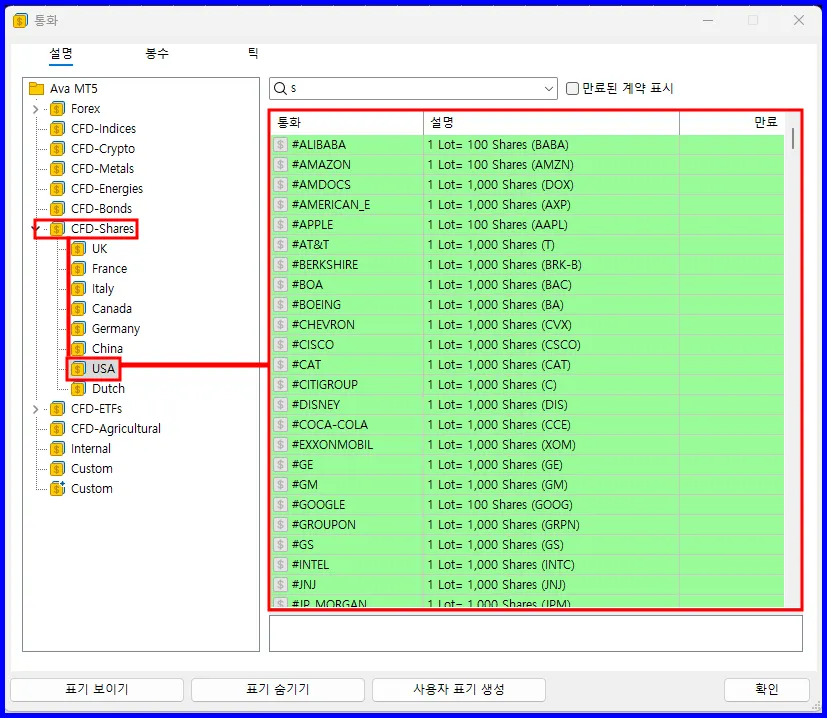The width and height of the screenshot is (827, 718).
Task: Click the Dutch symbol group icon
Action: click(x=78, y=389)
